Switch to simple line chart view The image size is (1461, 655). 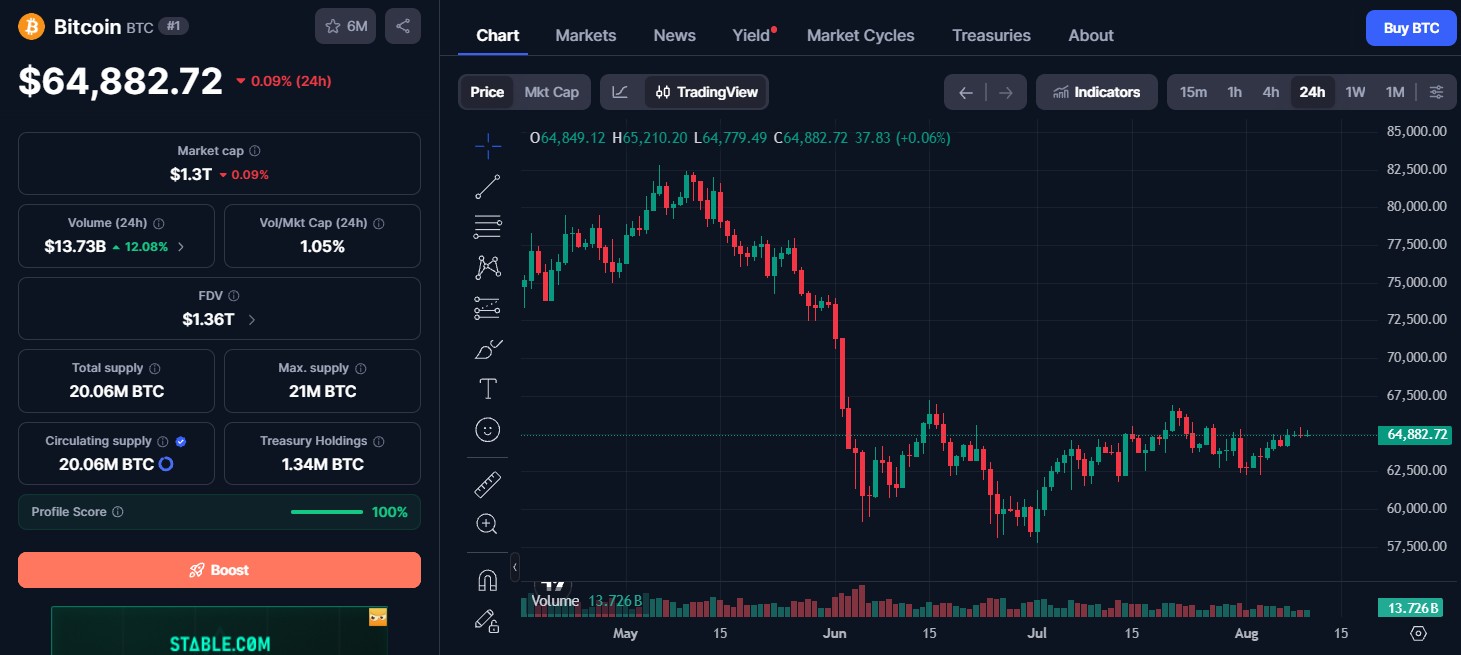[x=621, y=92]
